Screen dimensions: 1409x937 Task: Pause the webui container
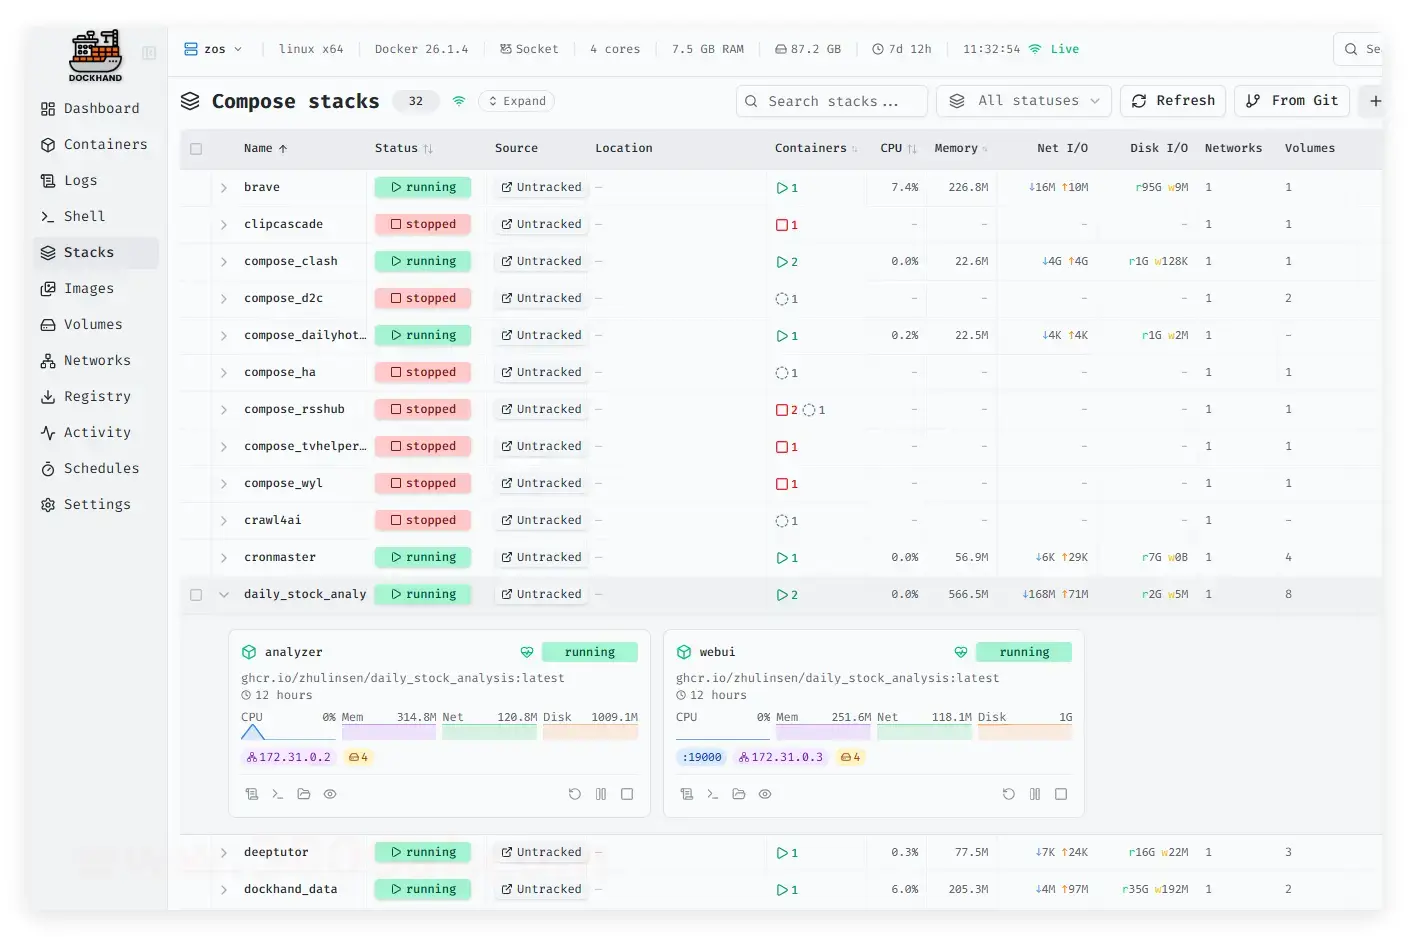point(1035,794)
